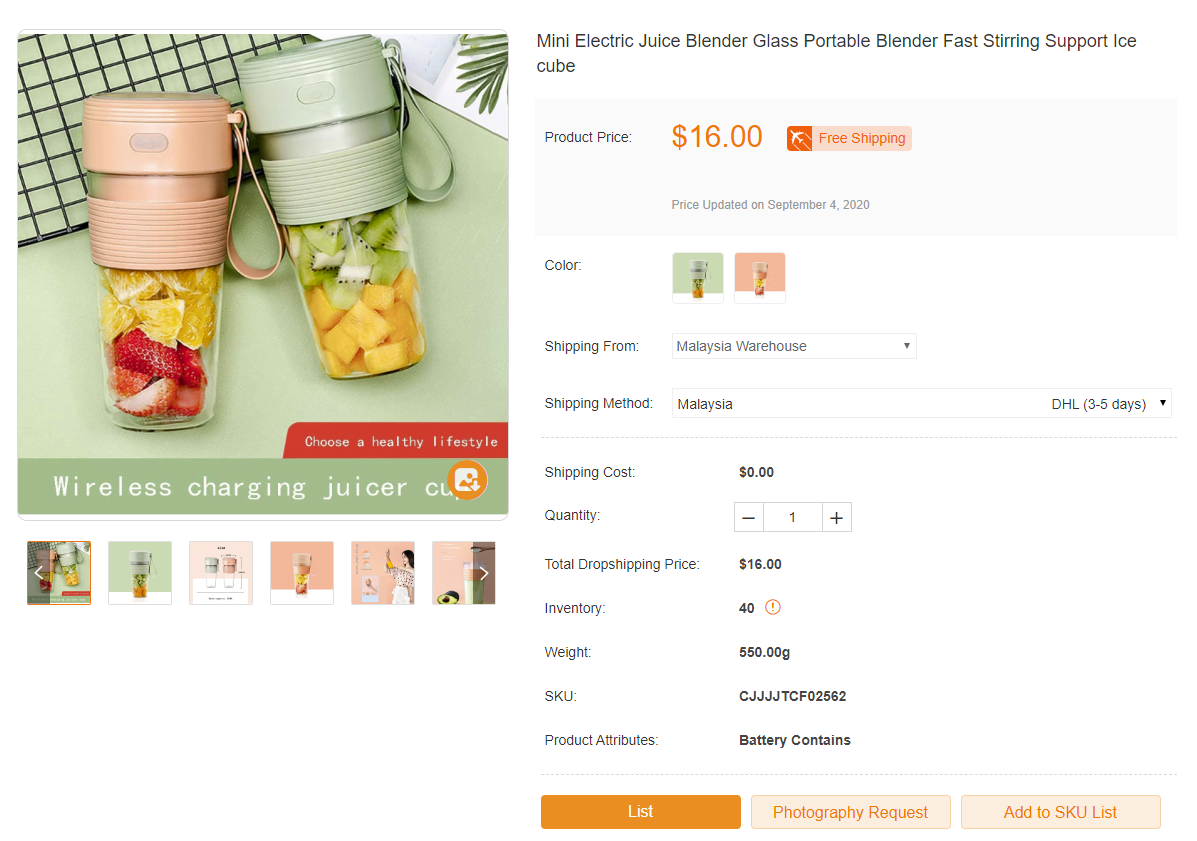The height and width of the screenshot is (841, 1197).
Task: Click the next thumbnail arrow
Action: 484,573
